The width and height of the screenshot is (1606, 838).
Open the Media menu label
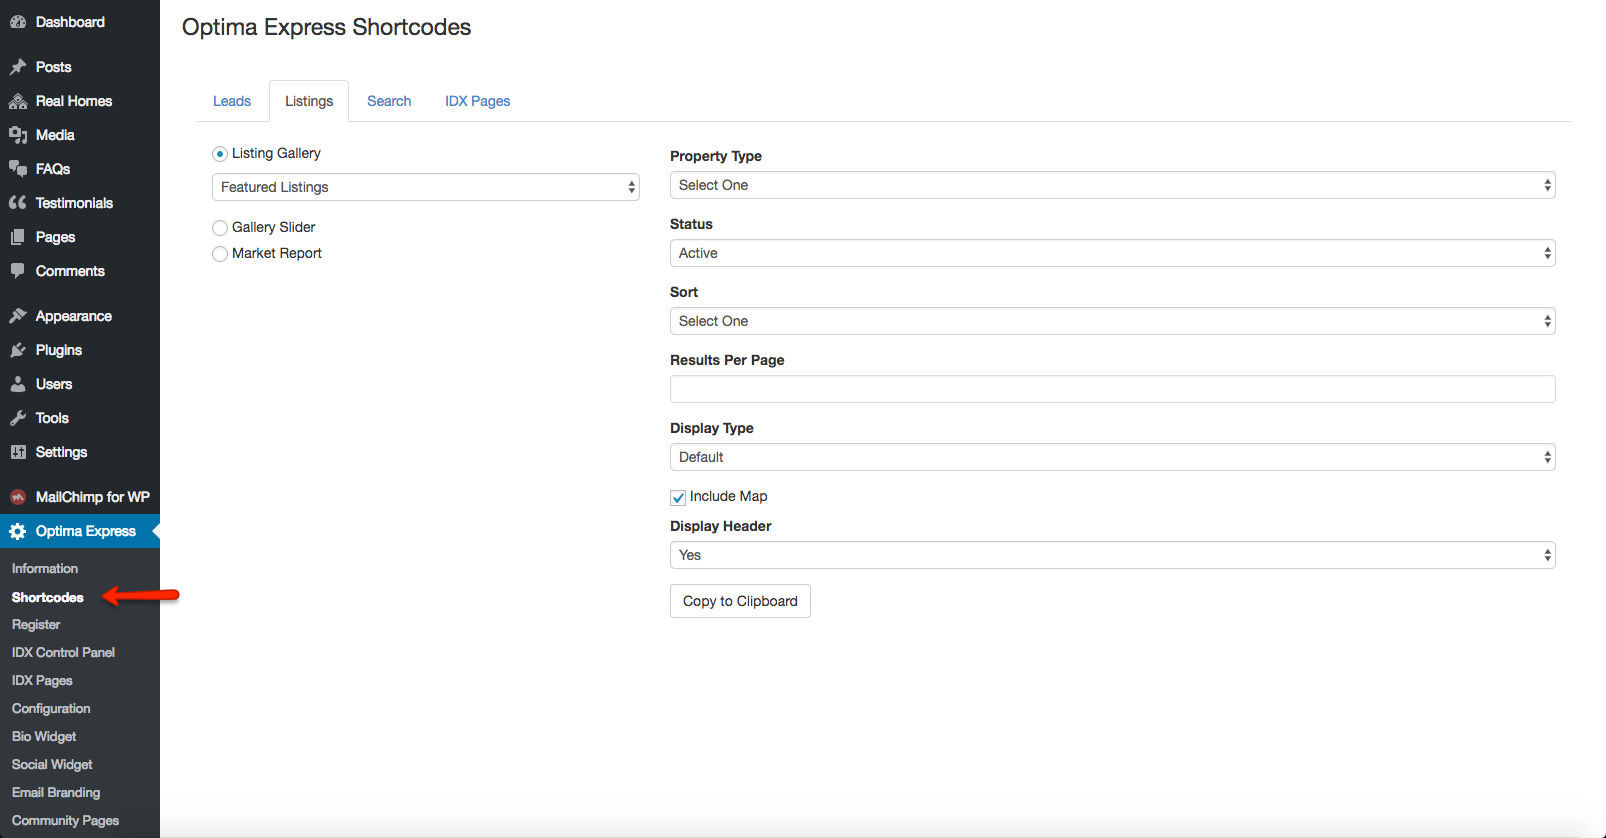[55, 135]
